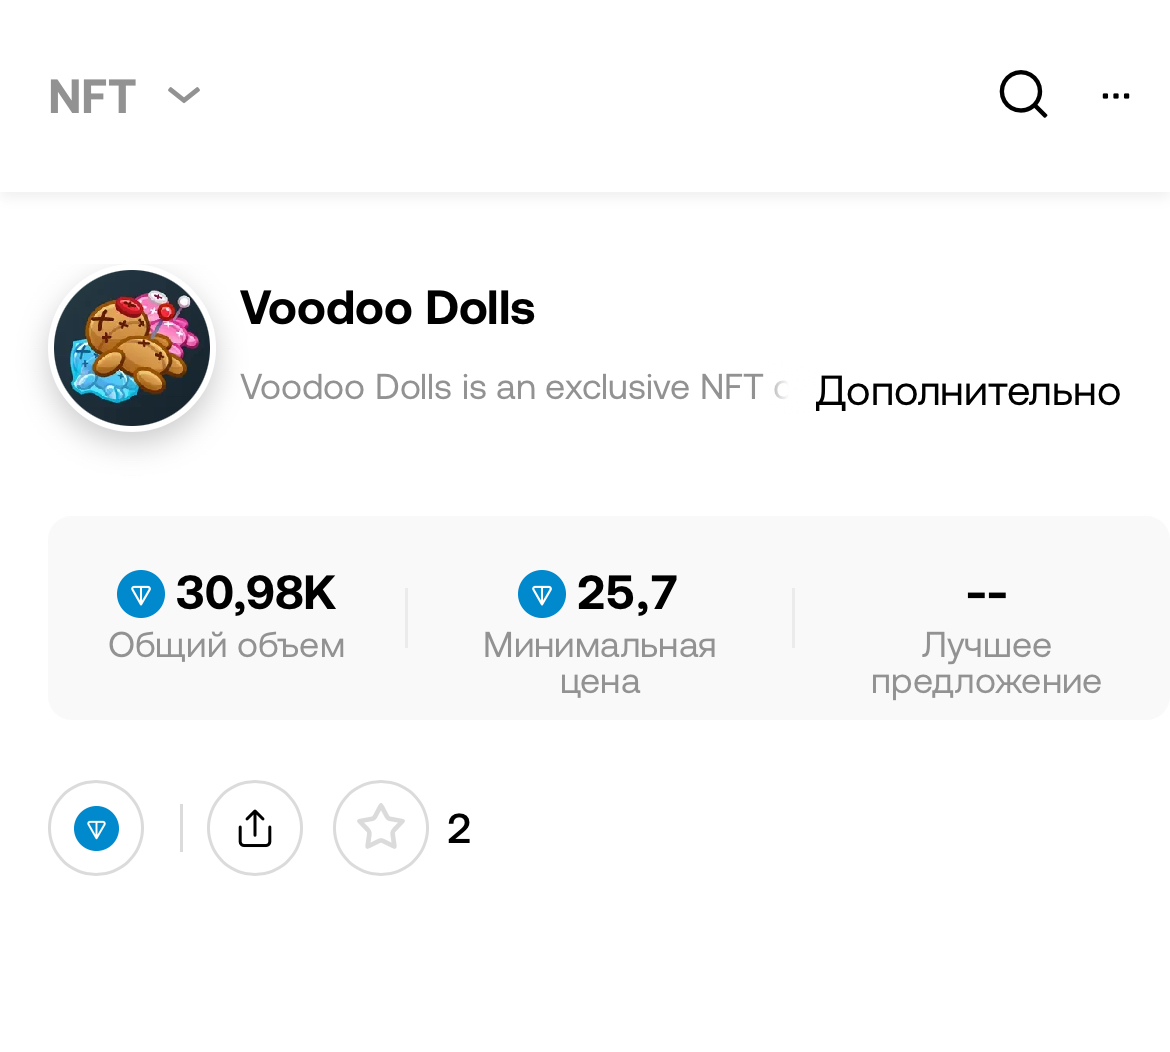
Task: Click the Voodoo Dolls collection avatar
Action: tap(132, 349)
